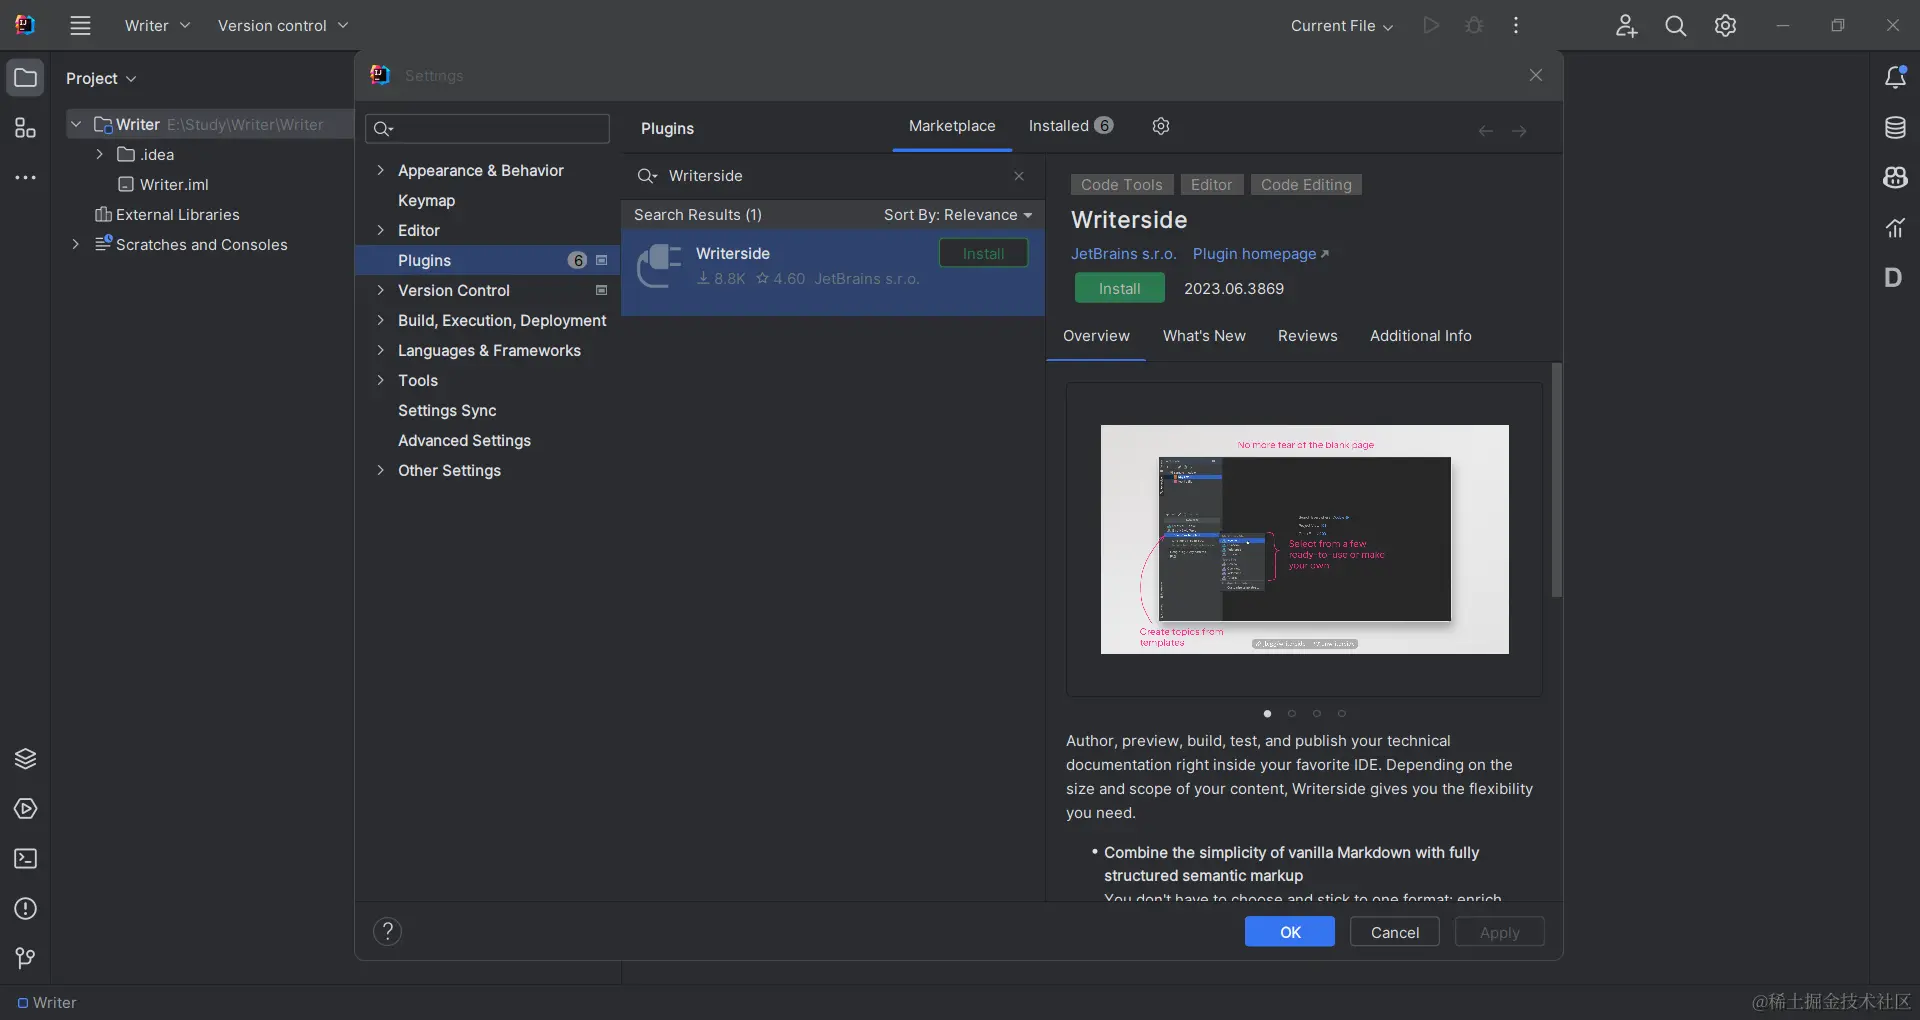Open the Version control dropdown
1920x1020 pixels.
(x=283, y=26)
